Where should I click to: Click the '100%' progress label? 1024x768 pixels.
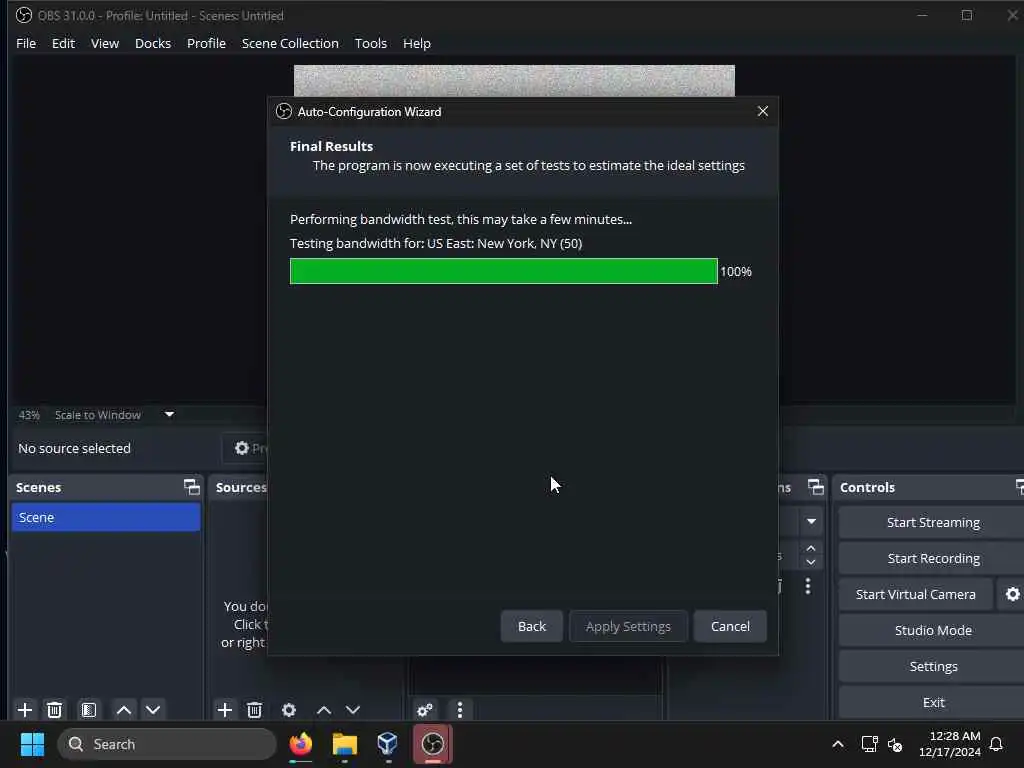[x=736, y=272]
